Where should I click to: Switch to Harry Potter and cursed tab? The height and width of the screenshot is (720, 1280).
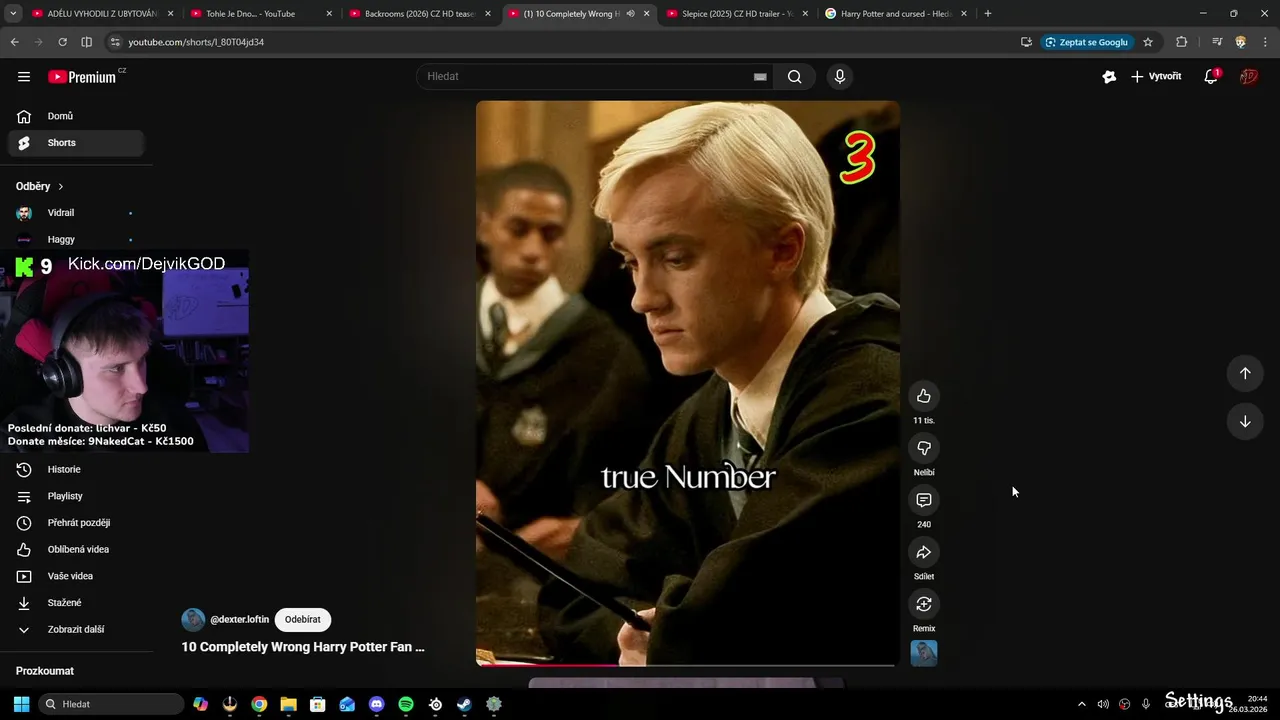pos(894,14)
